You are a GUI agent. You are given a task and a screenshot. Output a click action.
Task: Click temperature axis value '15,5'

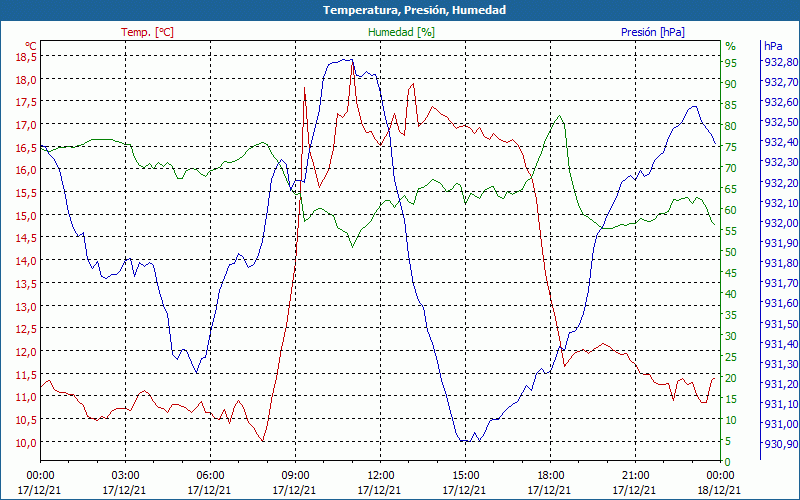click(x=26, y=193)
